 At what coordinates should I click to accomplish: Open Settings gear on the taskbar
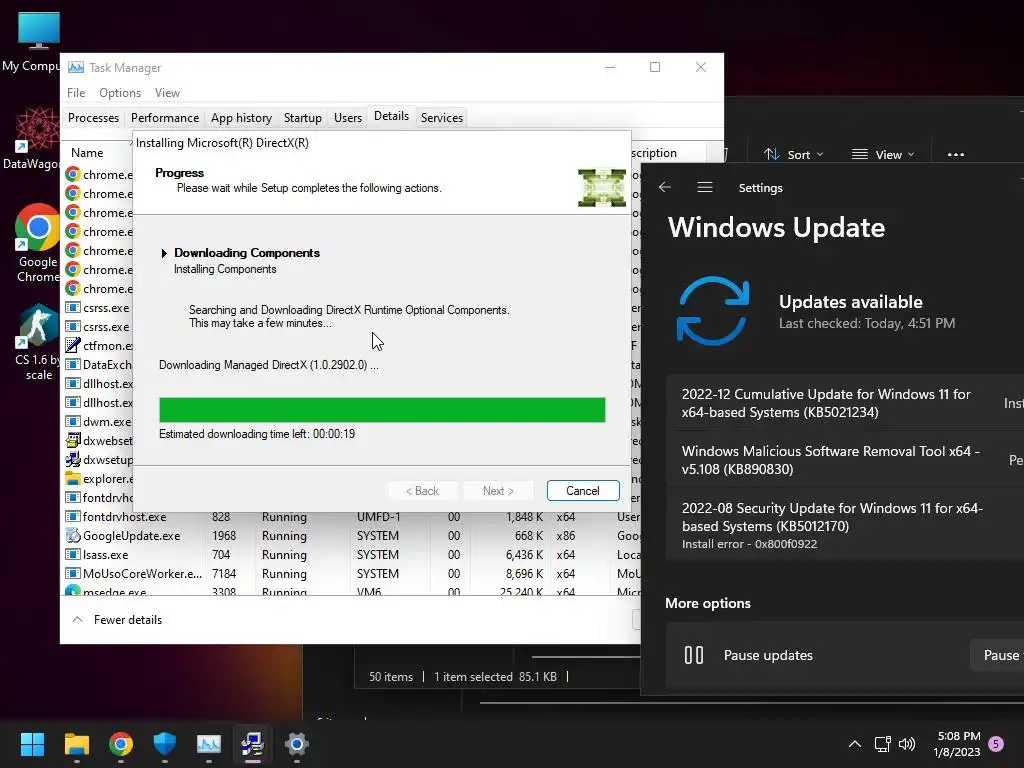tap(296, 744)
